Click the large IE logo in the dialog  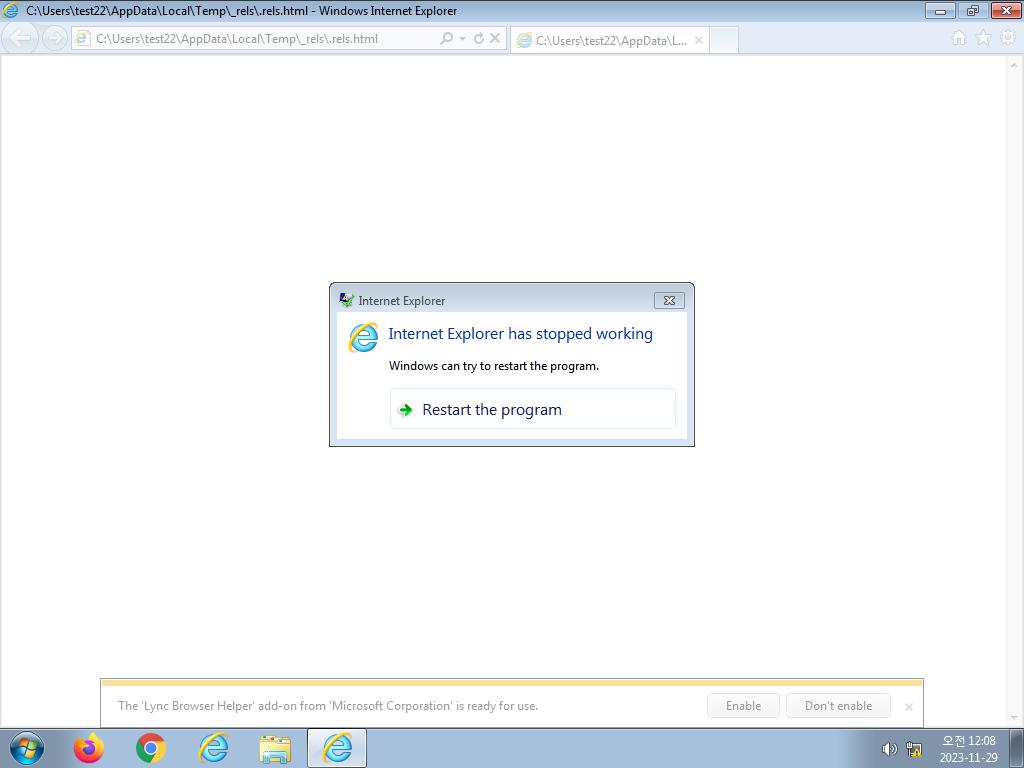pos(363,338)
